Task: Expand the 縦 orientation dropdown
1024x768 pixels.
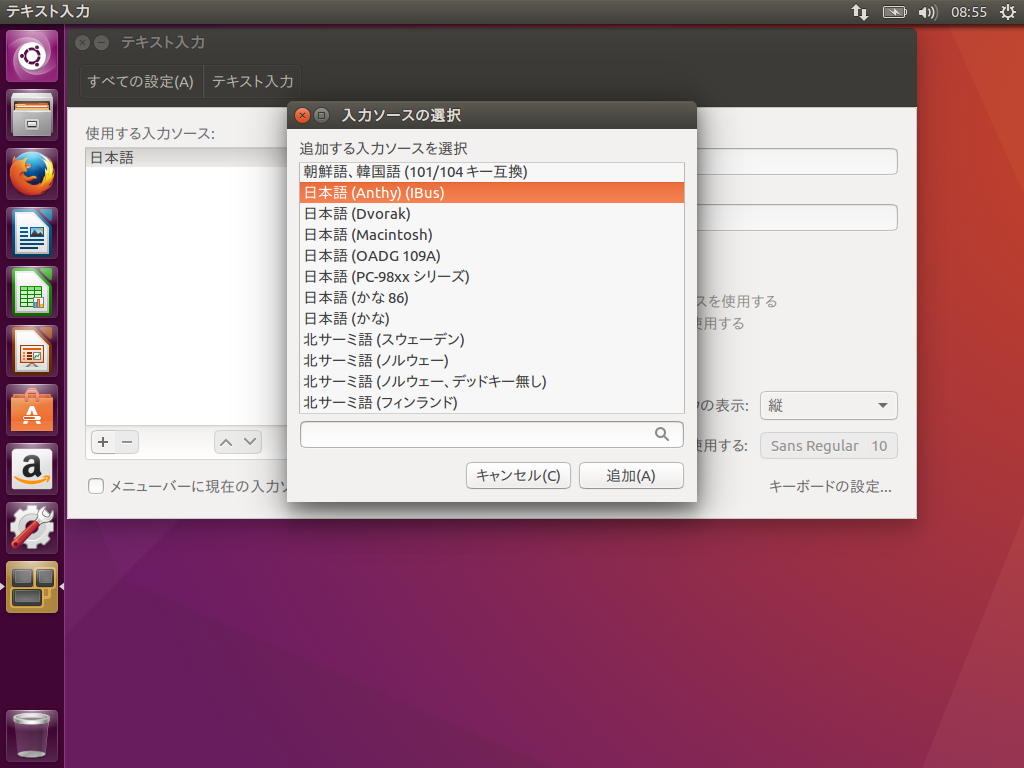Action: tap(828, 405)
